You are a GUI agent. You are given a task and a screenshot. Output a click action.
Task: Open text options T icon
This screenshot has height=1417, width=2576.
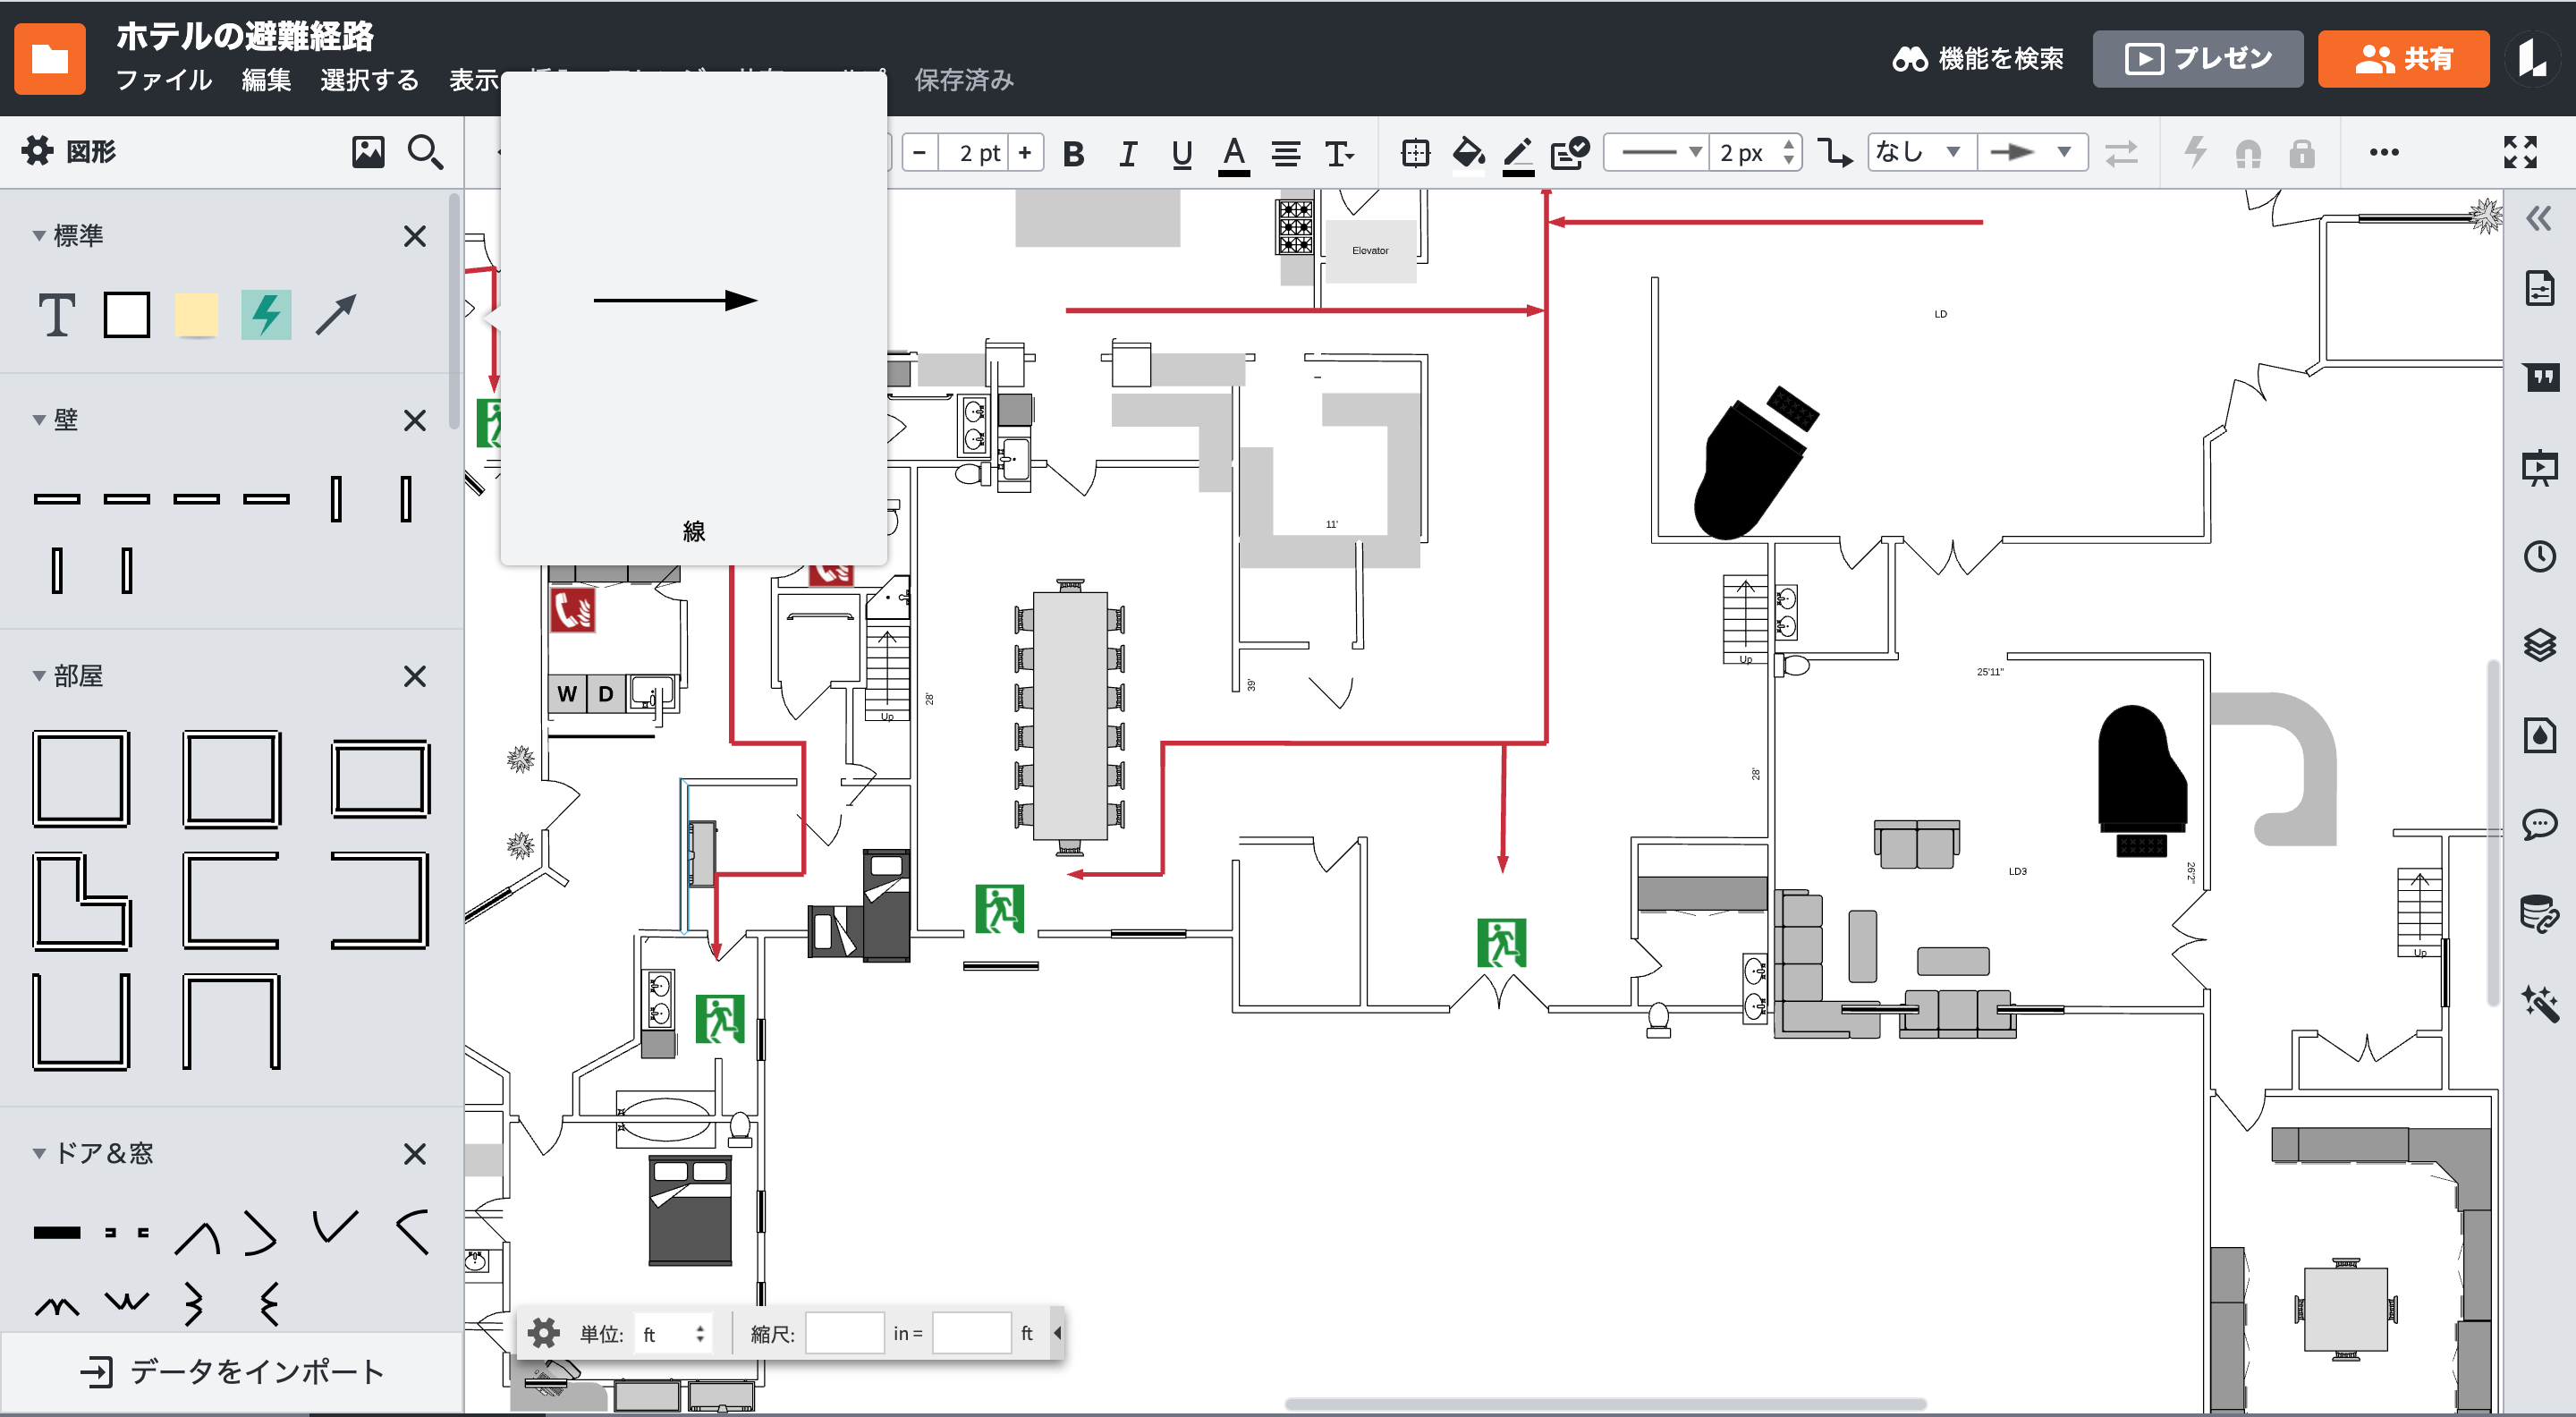click(x=1339, y=153)
